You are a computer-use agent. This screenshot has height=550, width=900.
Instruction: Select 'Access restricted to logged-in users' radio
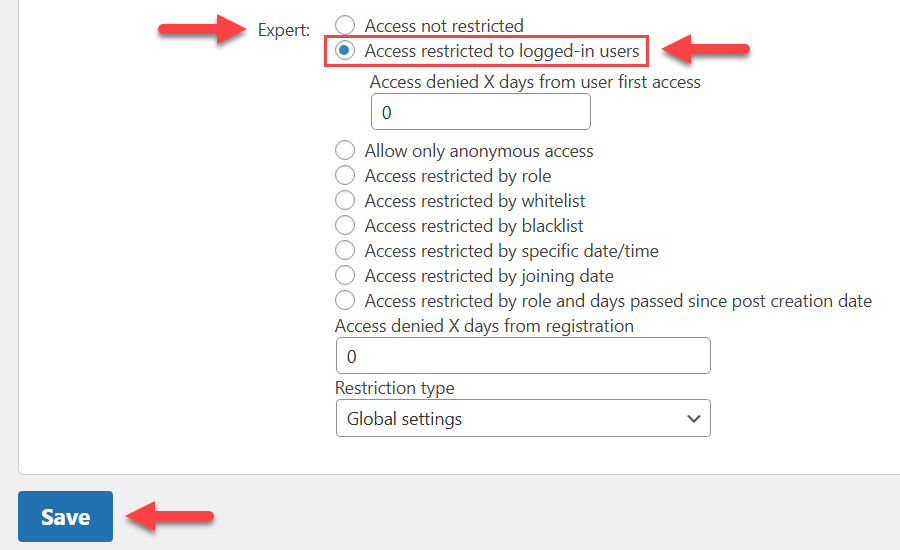tap(345, 51)
